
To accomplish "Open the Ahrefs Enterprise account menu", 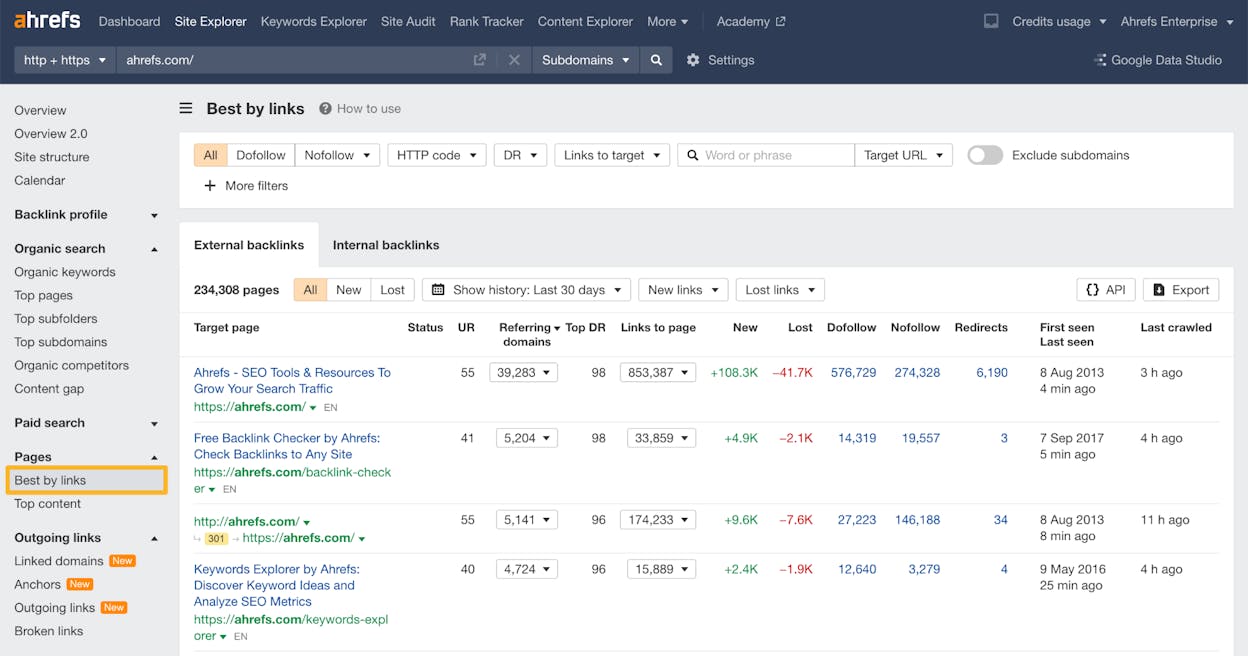I will (1176, 21).
